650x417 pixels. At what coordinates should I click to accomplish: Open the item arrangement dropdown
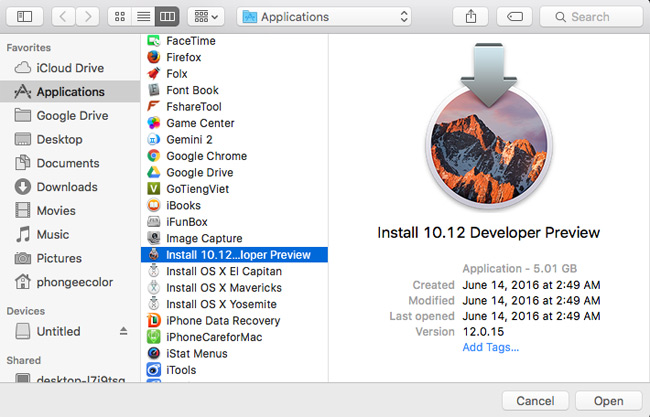click(206, 17)
